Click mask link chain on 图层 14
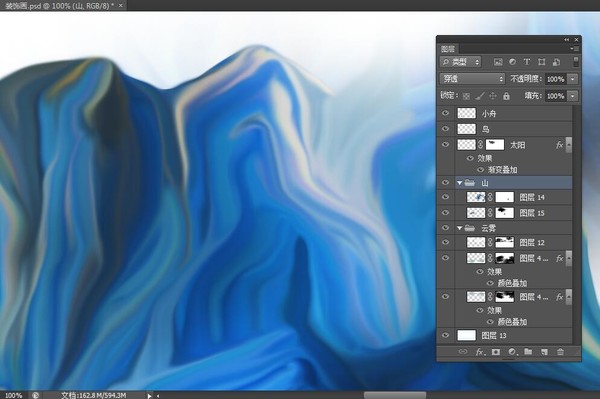The height and width of the screenshot is (399, 600). [x=490, y=197]
